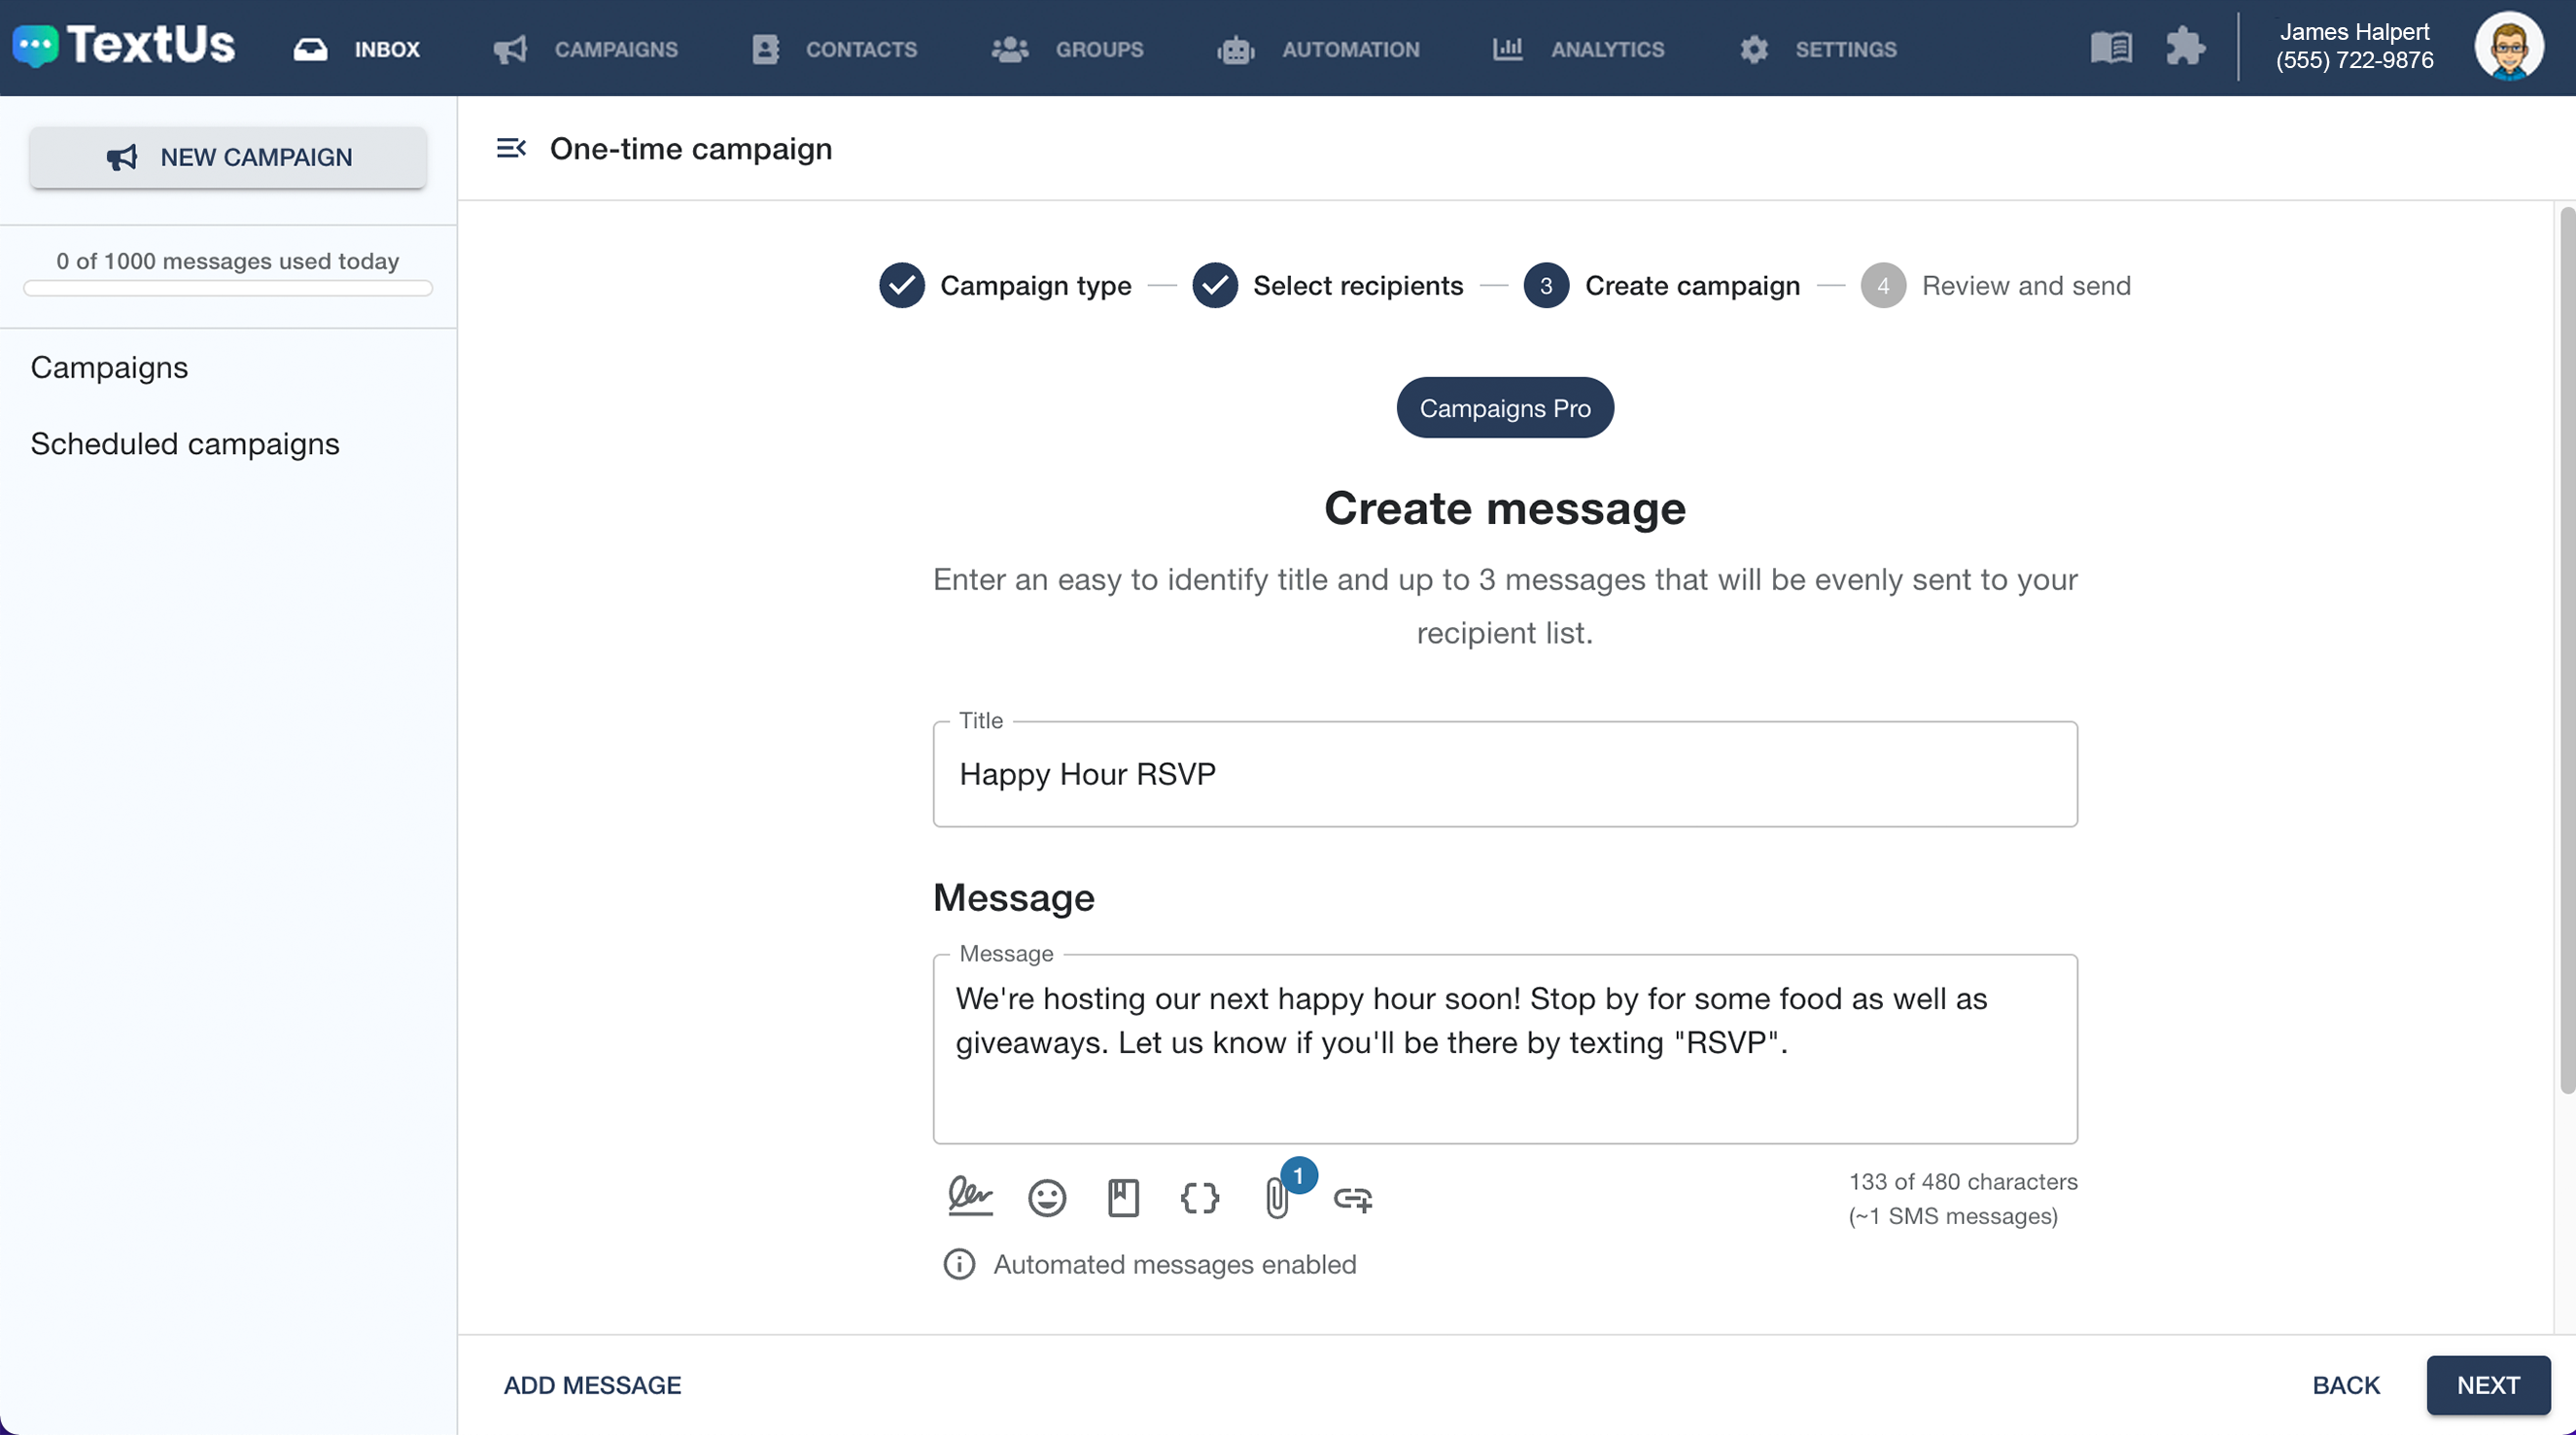Click the Automated messages enabled info toggle
This screenshot has height=1435, width=2576.
coord(958,1263)
